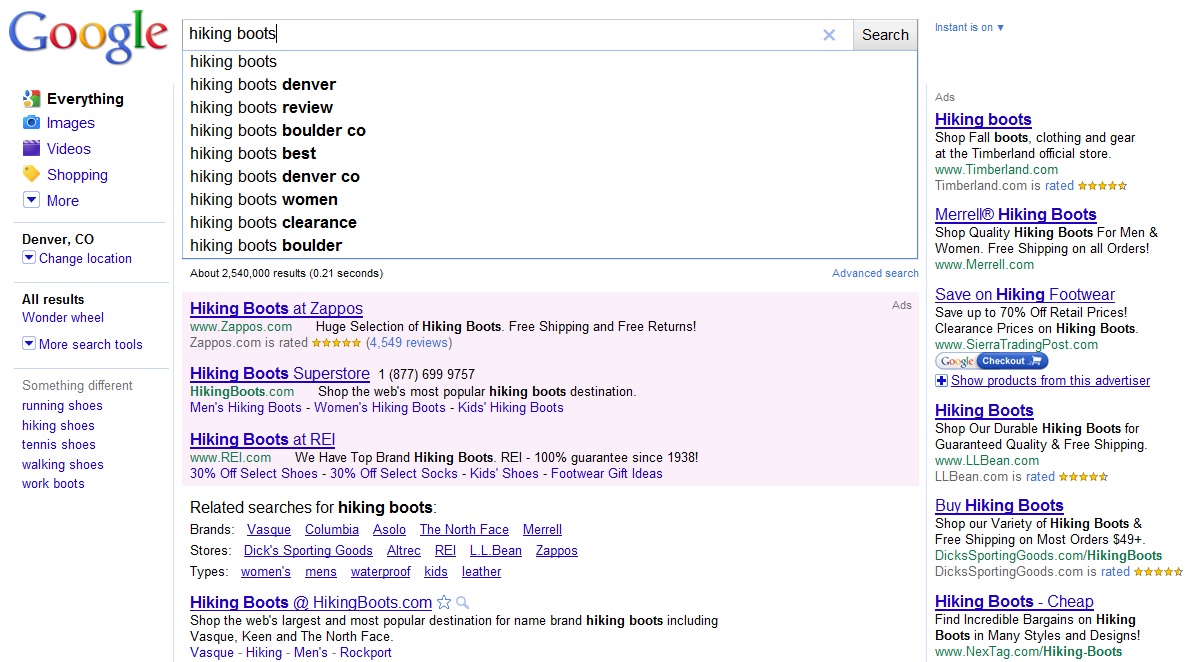Click related type leather

[481, 572]
